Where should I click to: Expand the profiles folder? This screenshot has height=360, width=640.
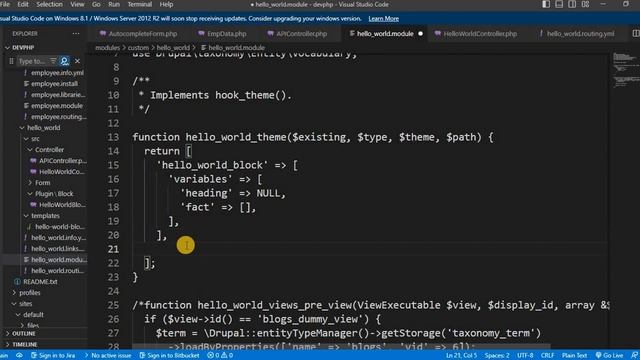click(x=30, y=293)
